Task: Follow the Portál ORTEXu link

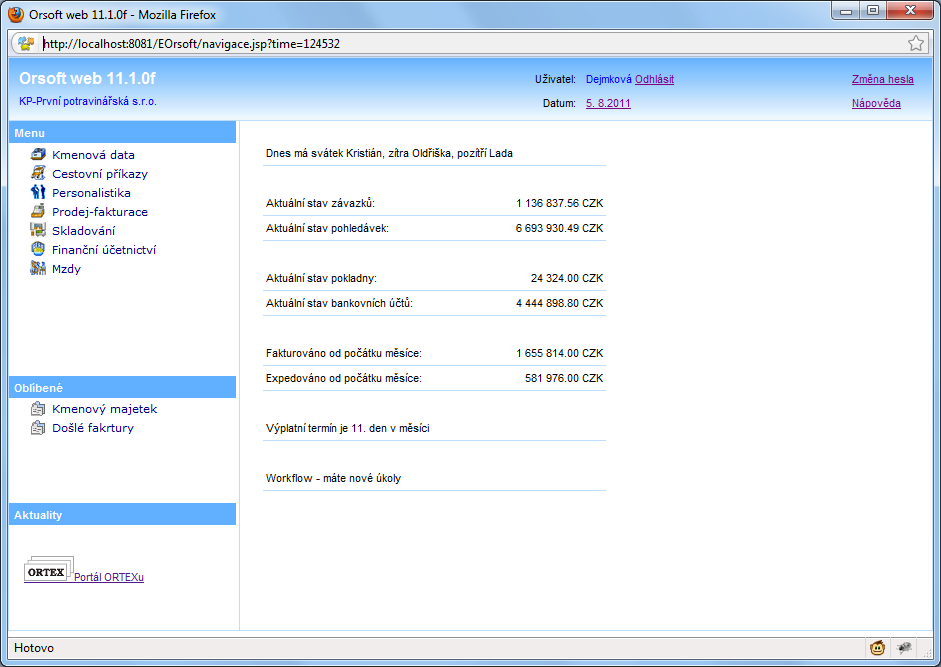Action: 109,577
